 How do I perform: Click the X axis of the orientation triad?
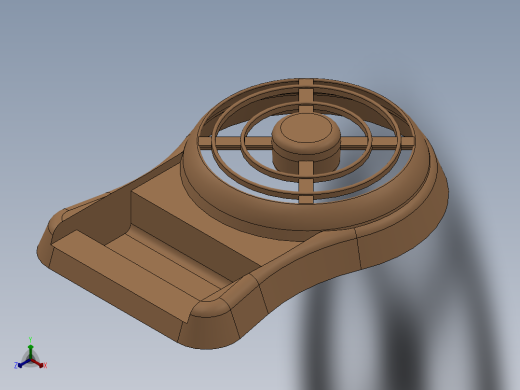38,363
